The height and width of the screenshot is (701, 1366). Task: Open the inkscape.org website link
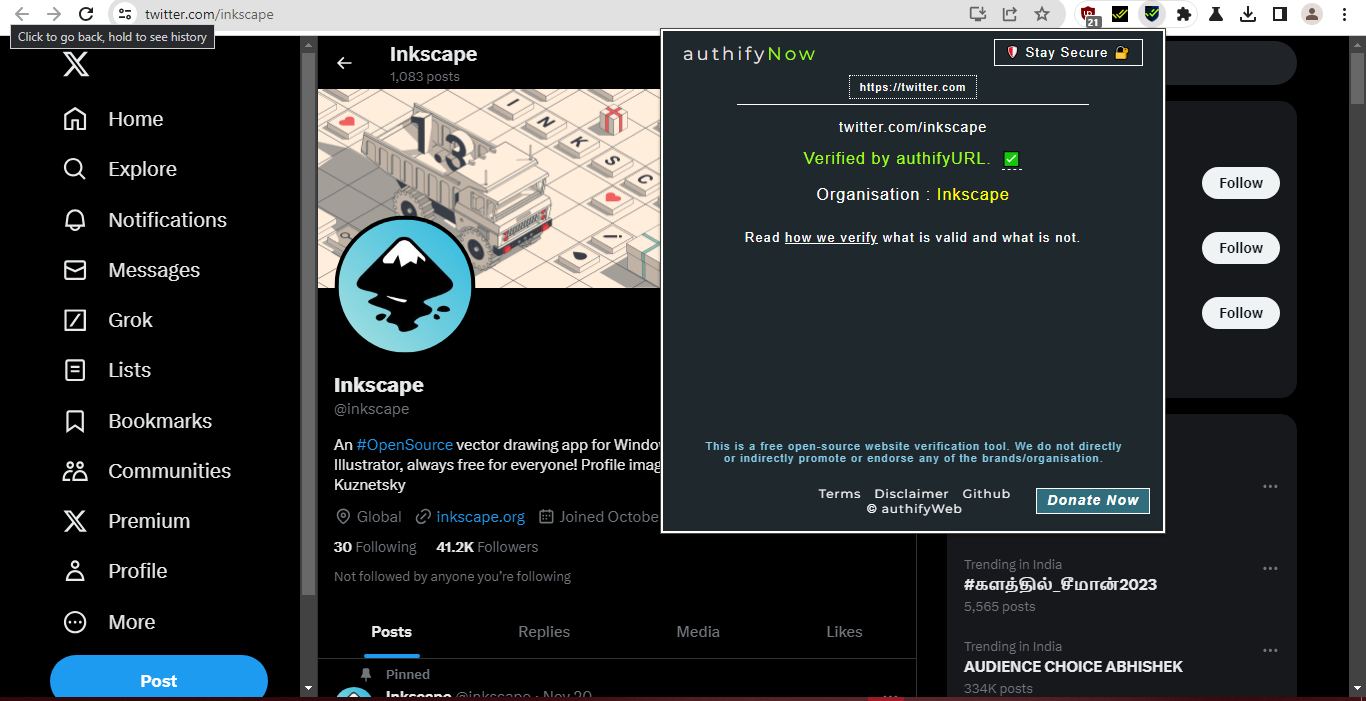[480, 517]
